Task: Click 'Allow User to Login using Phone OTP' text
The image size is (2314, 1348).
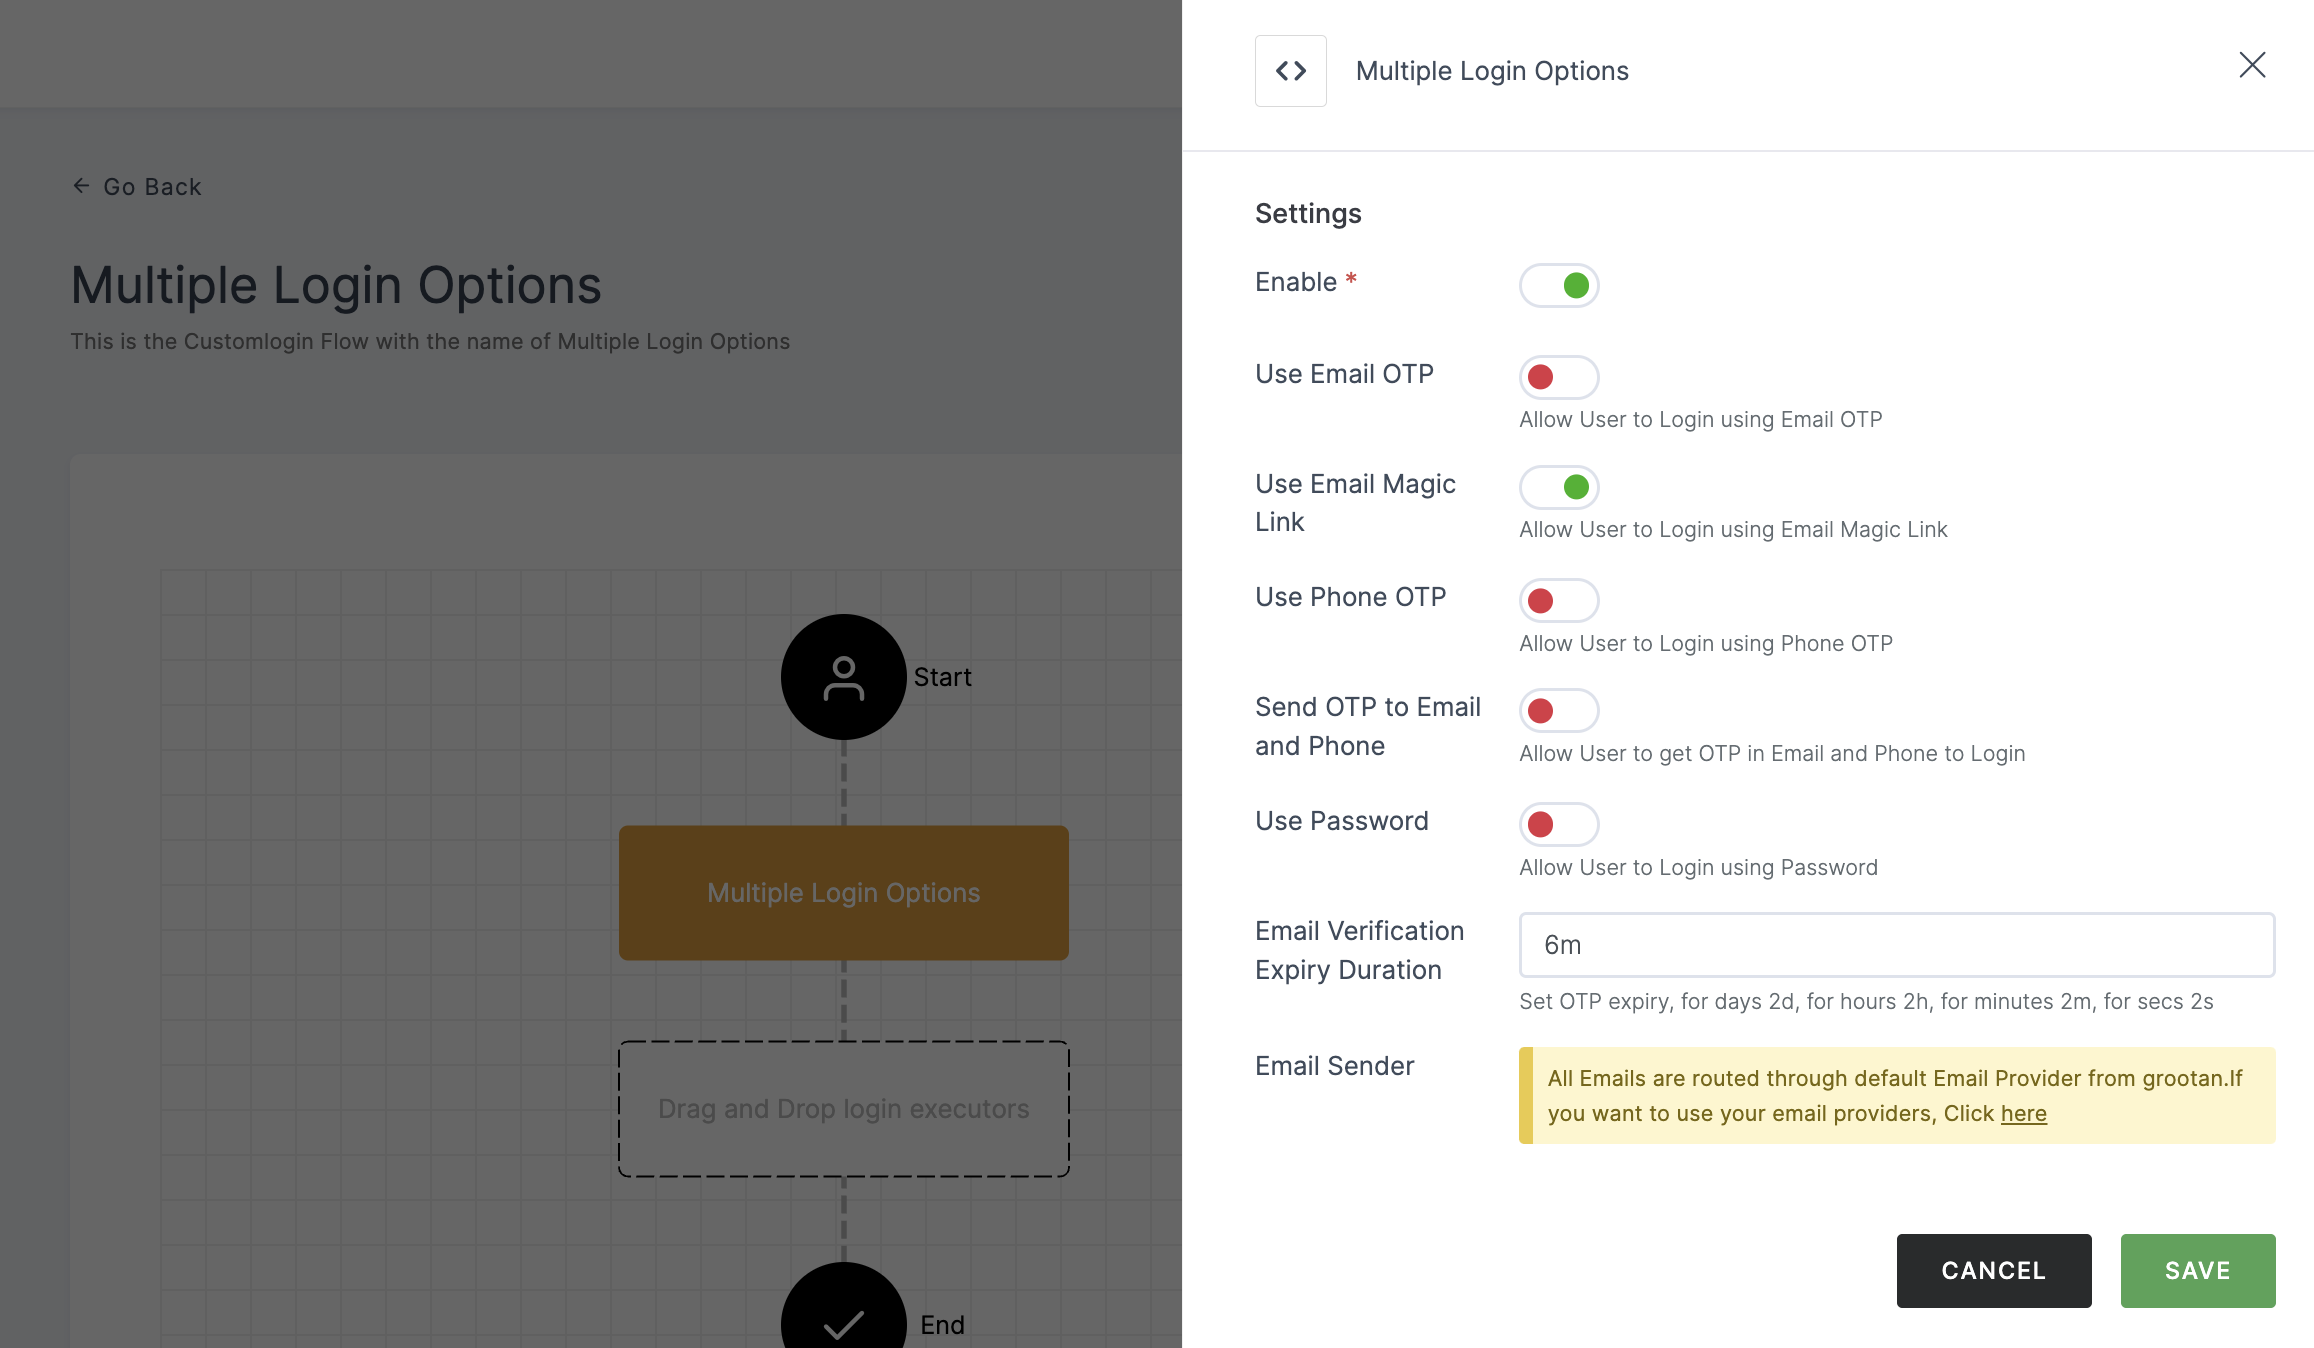Action: coord(1706,644)
